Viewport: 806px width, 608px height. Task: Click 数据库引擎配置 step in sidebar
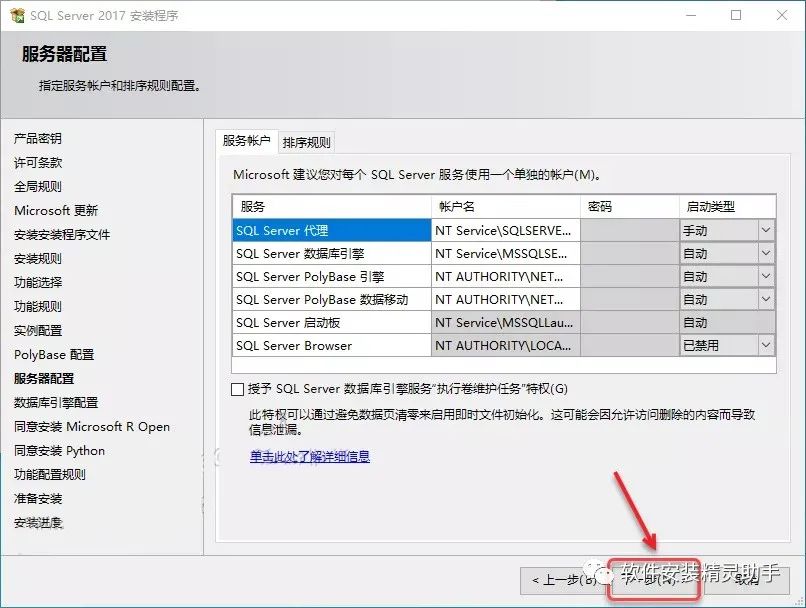[56, 402]
